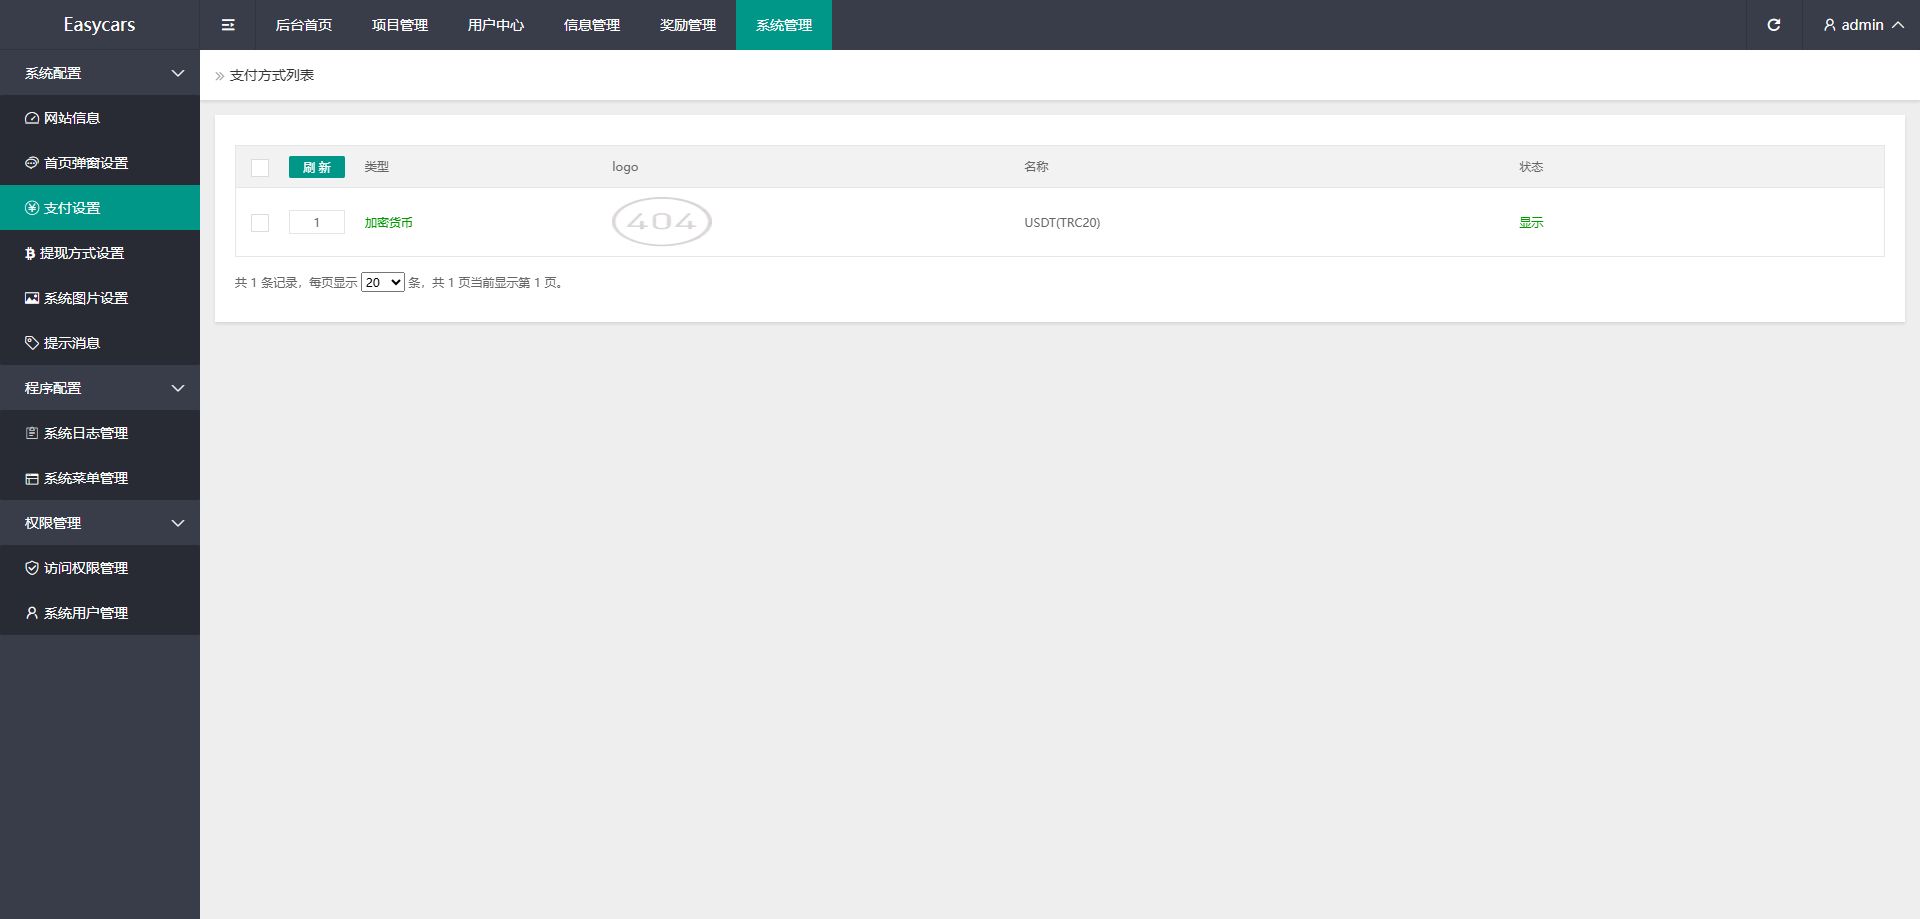The image size is (1920, 919).
Task: Click the 状态 column header
Action: (x=1531, y=167)
